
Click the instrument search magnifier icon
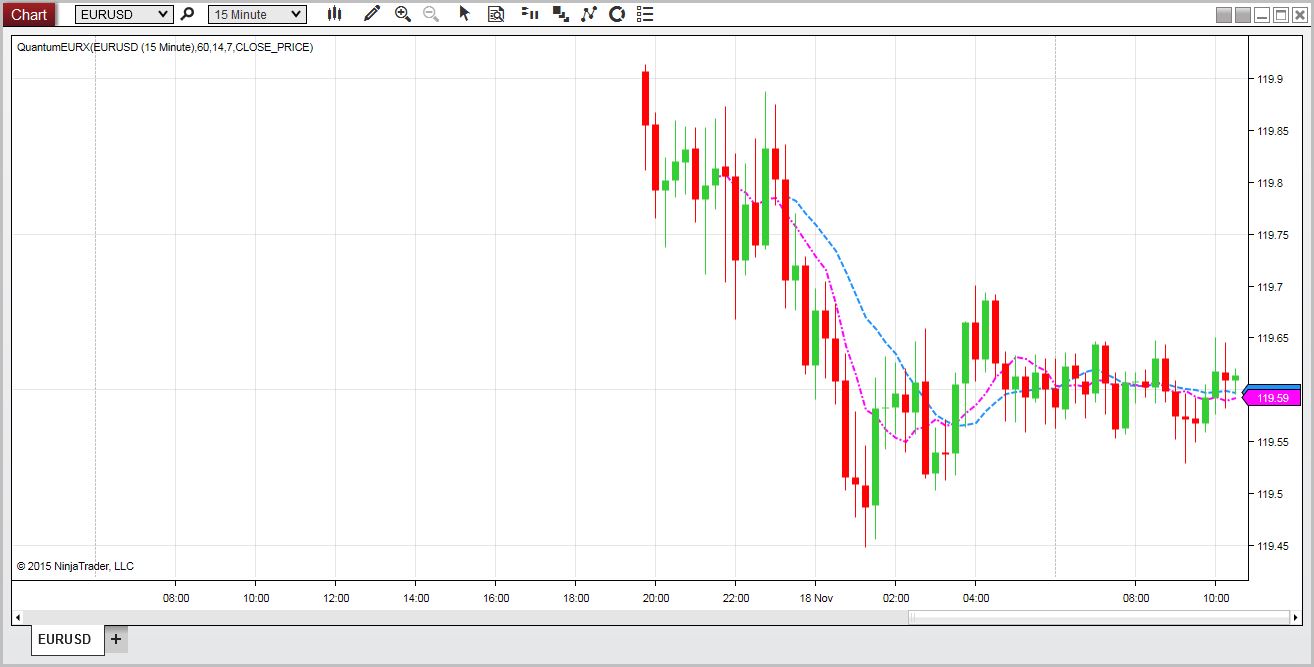click(x=187, y=14)
